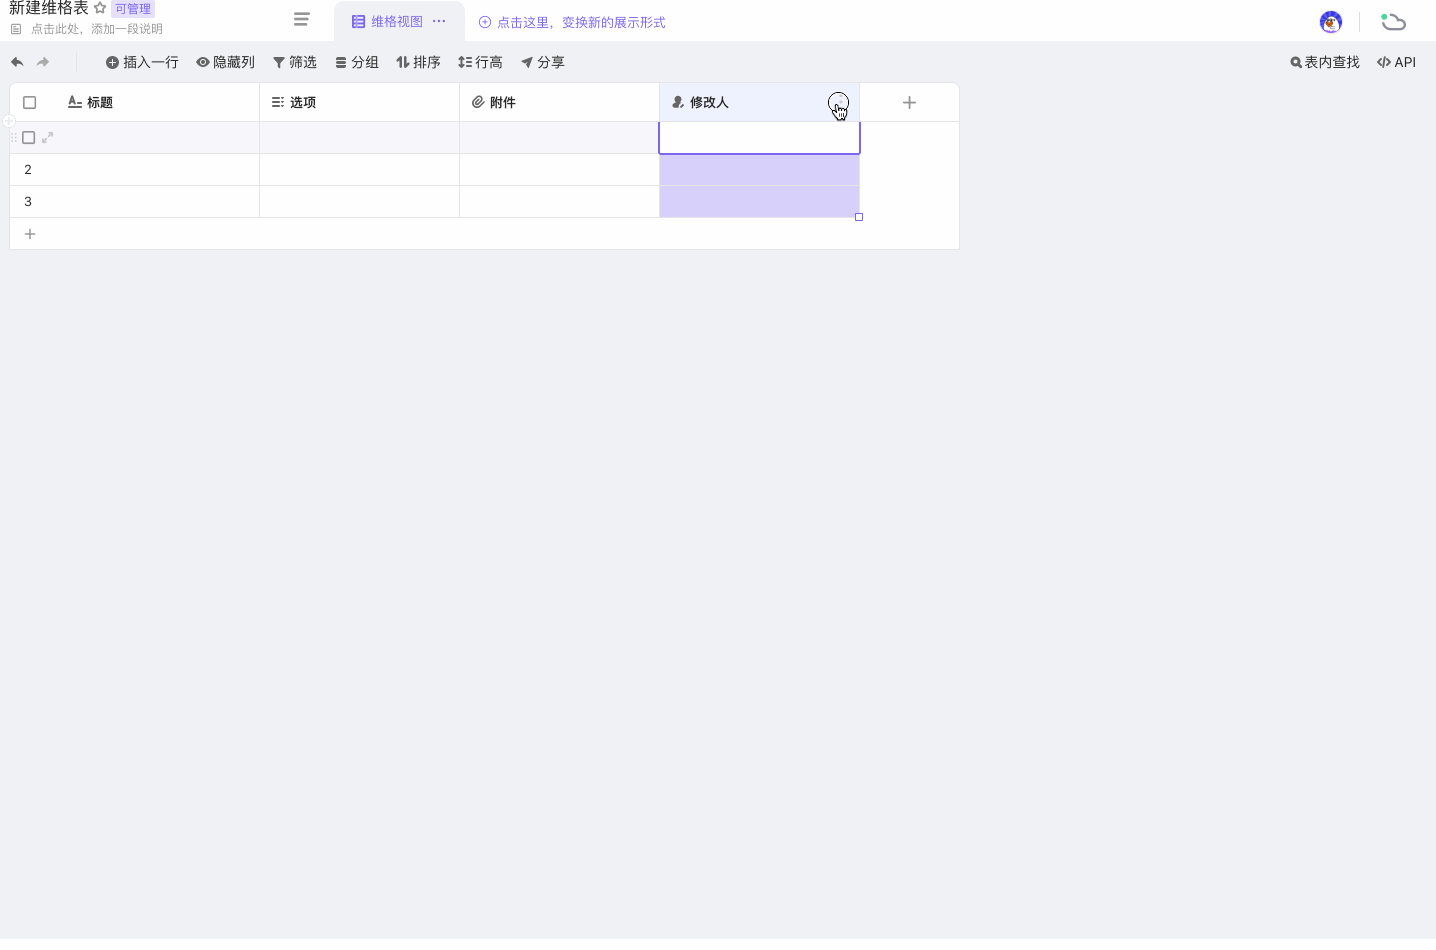The width and height of the screenshot is (1436, 950).
Task: Click the user avatar icon
Action: tap(1330, 22)
